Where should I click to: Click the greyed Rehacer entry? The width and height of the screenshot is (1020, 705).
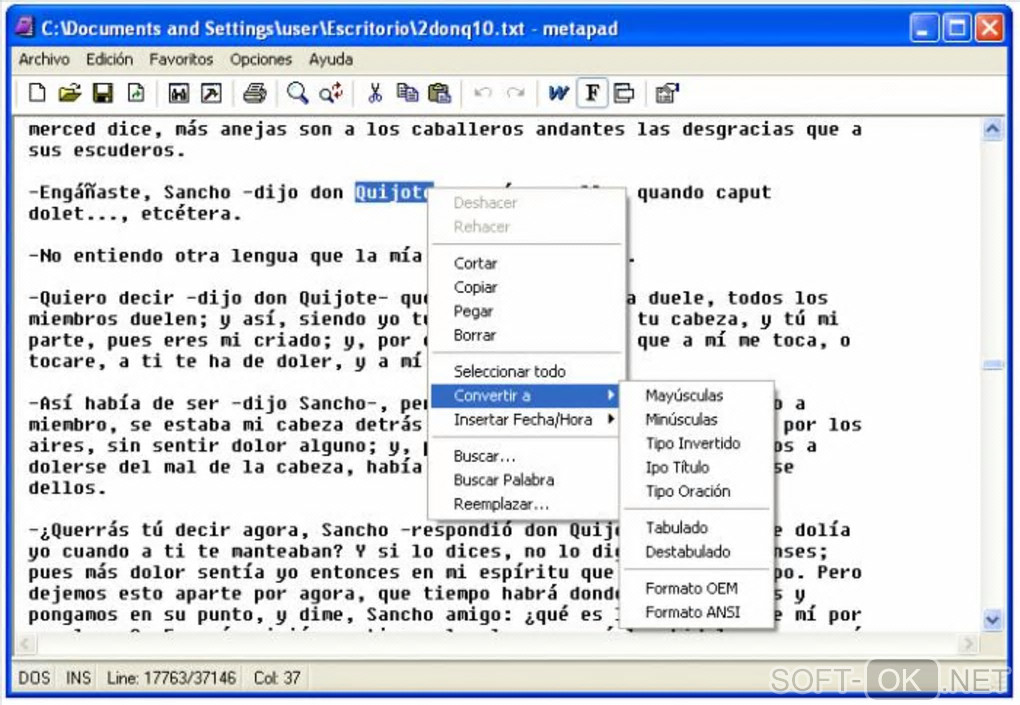(x=526, y=227)
